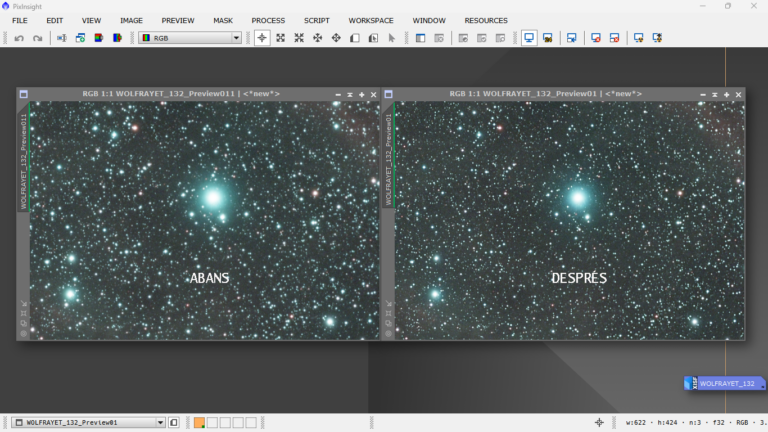Viewport: 768px width, 432px height.
Task: Toggle the monitor 24-bit display icon
Action: point(548,38)
